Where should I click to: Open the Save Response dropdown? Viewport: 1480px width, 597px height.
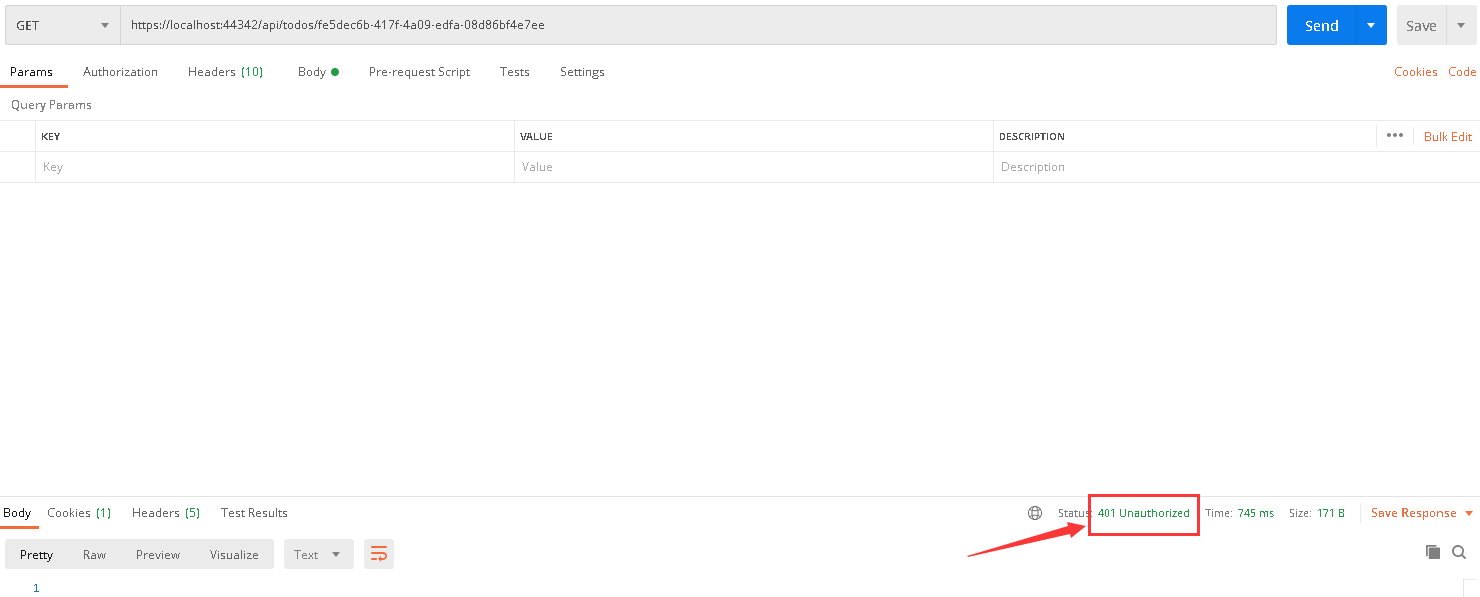pyautogui.click(x=1422, y=513)
